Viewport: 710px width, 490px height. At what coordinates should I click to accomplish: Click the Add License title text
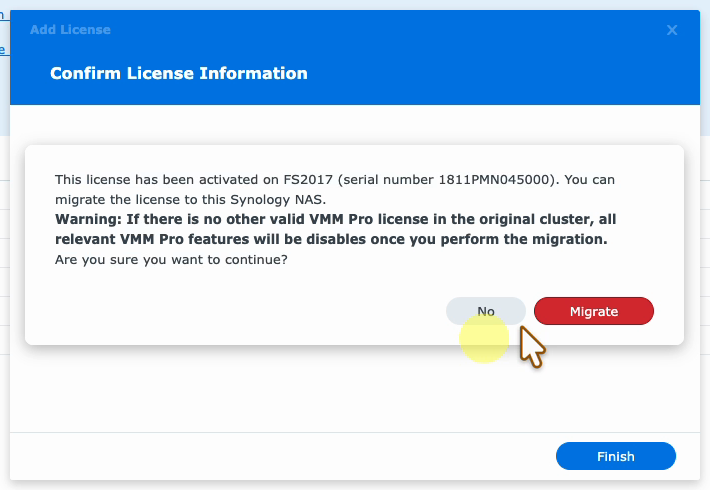(70, 30)
